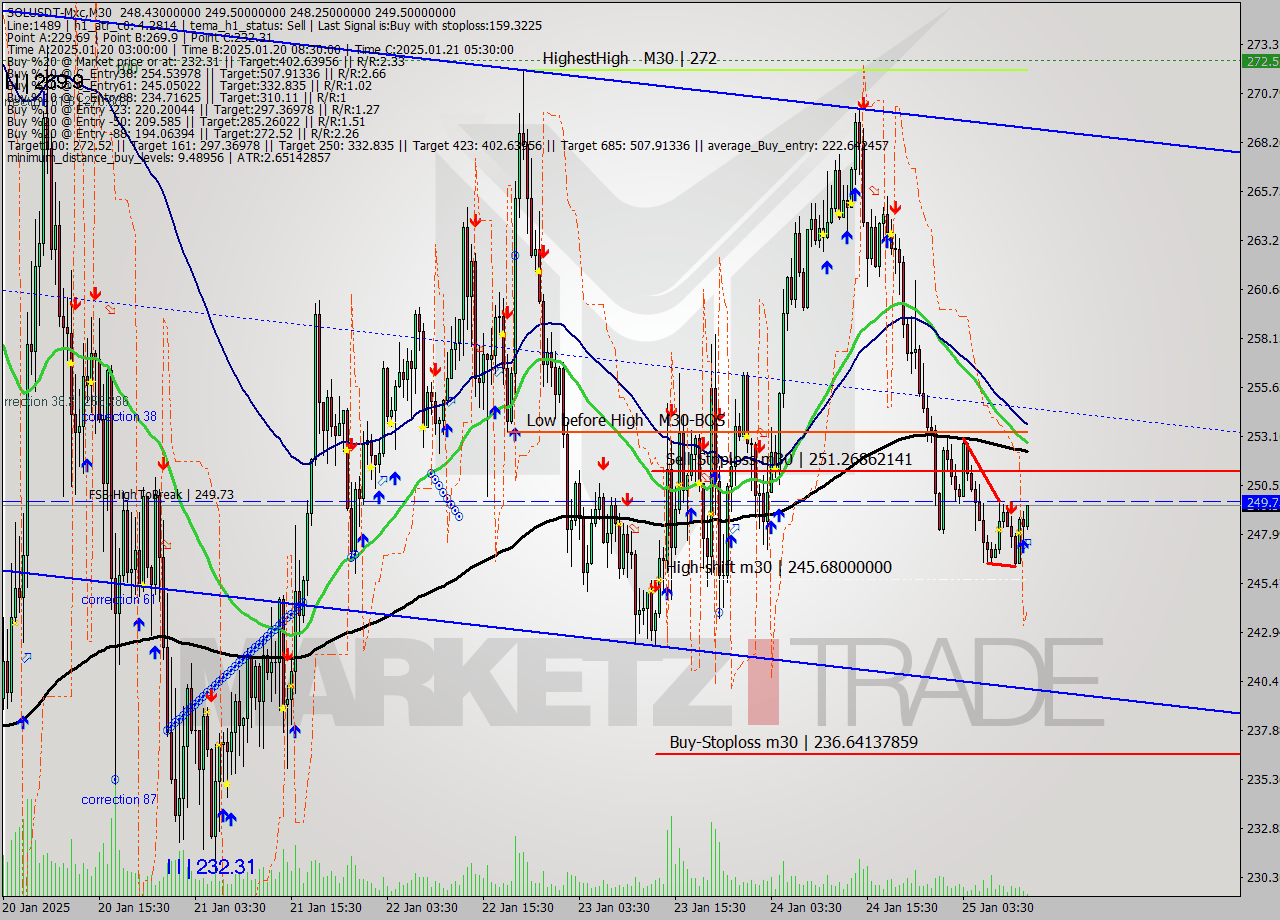The image size is (1280, 920).
Task: Click the 232.31 low point label
Action: [212, 867]
